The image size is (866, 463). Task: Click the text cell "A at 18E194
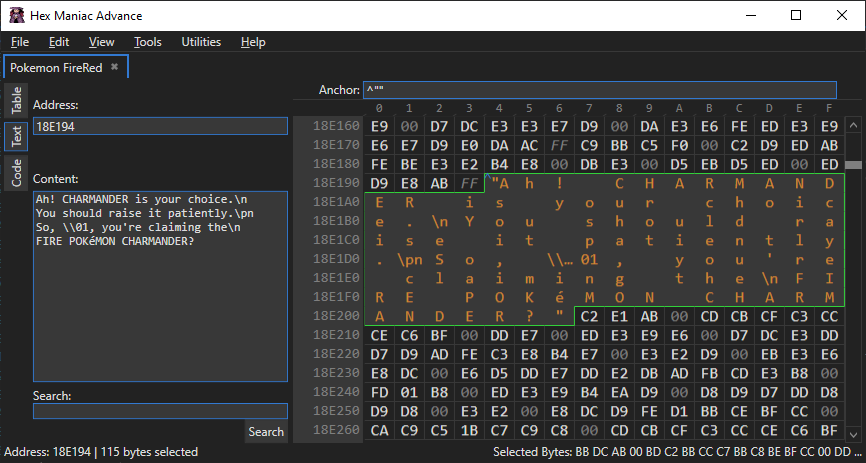[x=499, y=183]
